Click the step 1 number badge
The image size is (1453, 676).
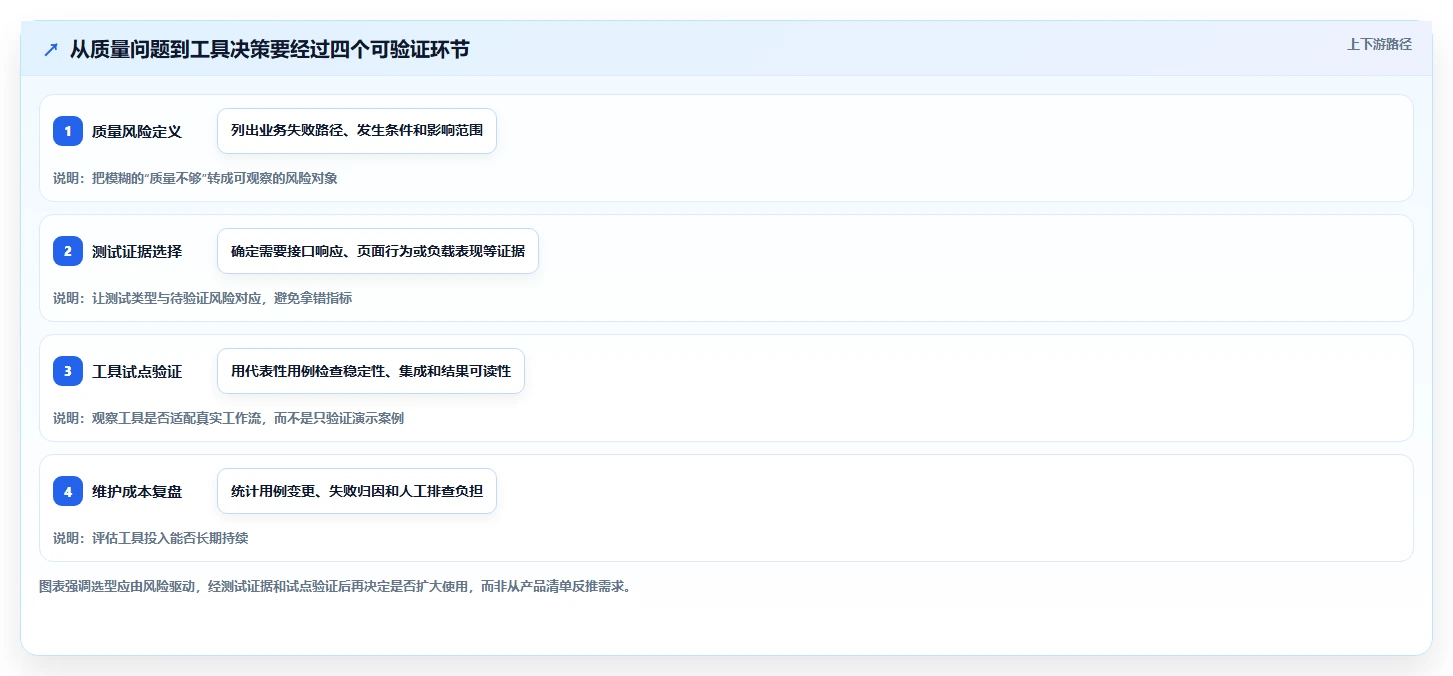[x=68, y=131]
